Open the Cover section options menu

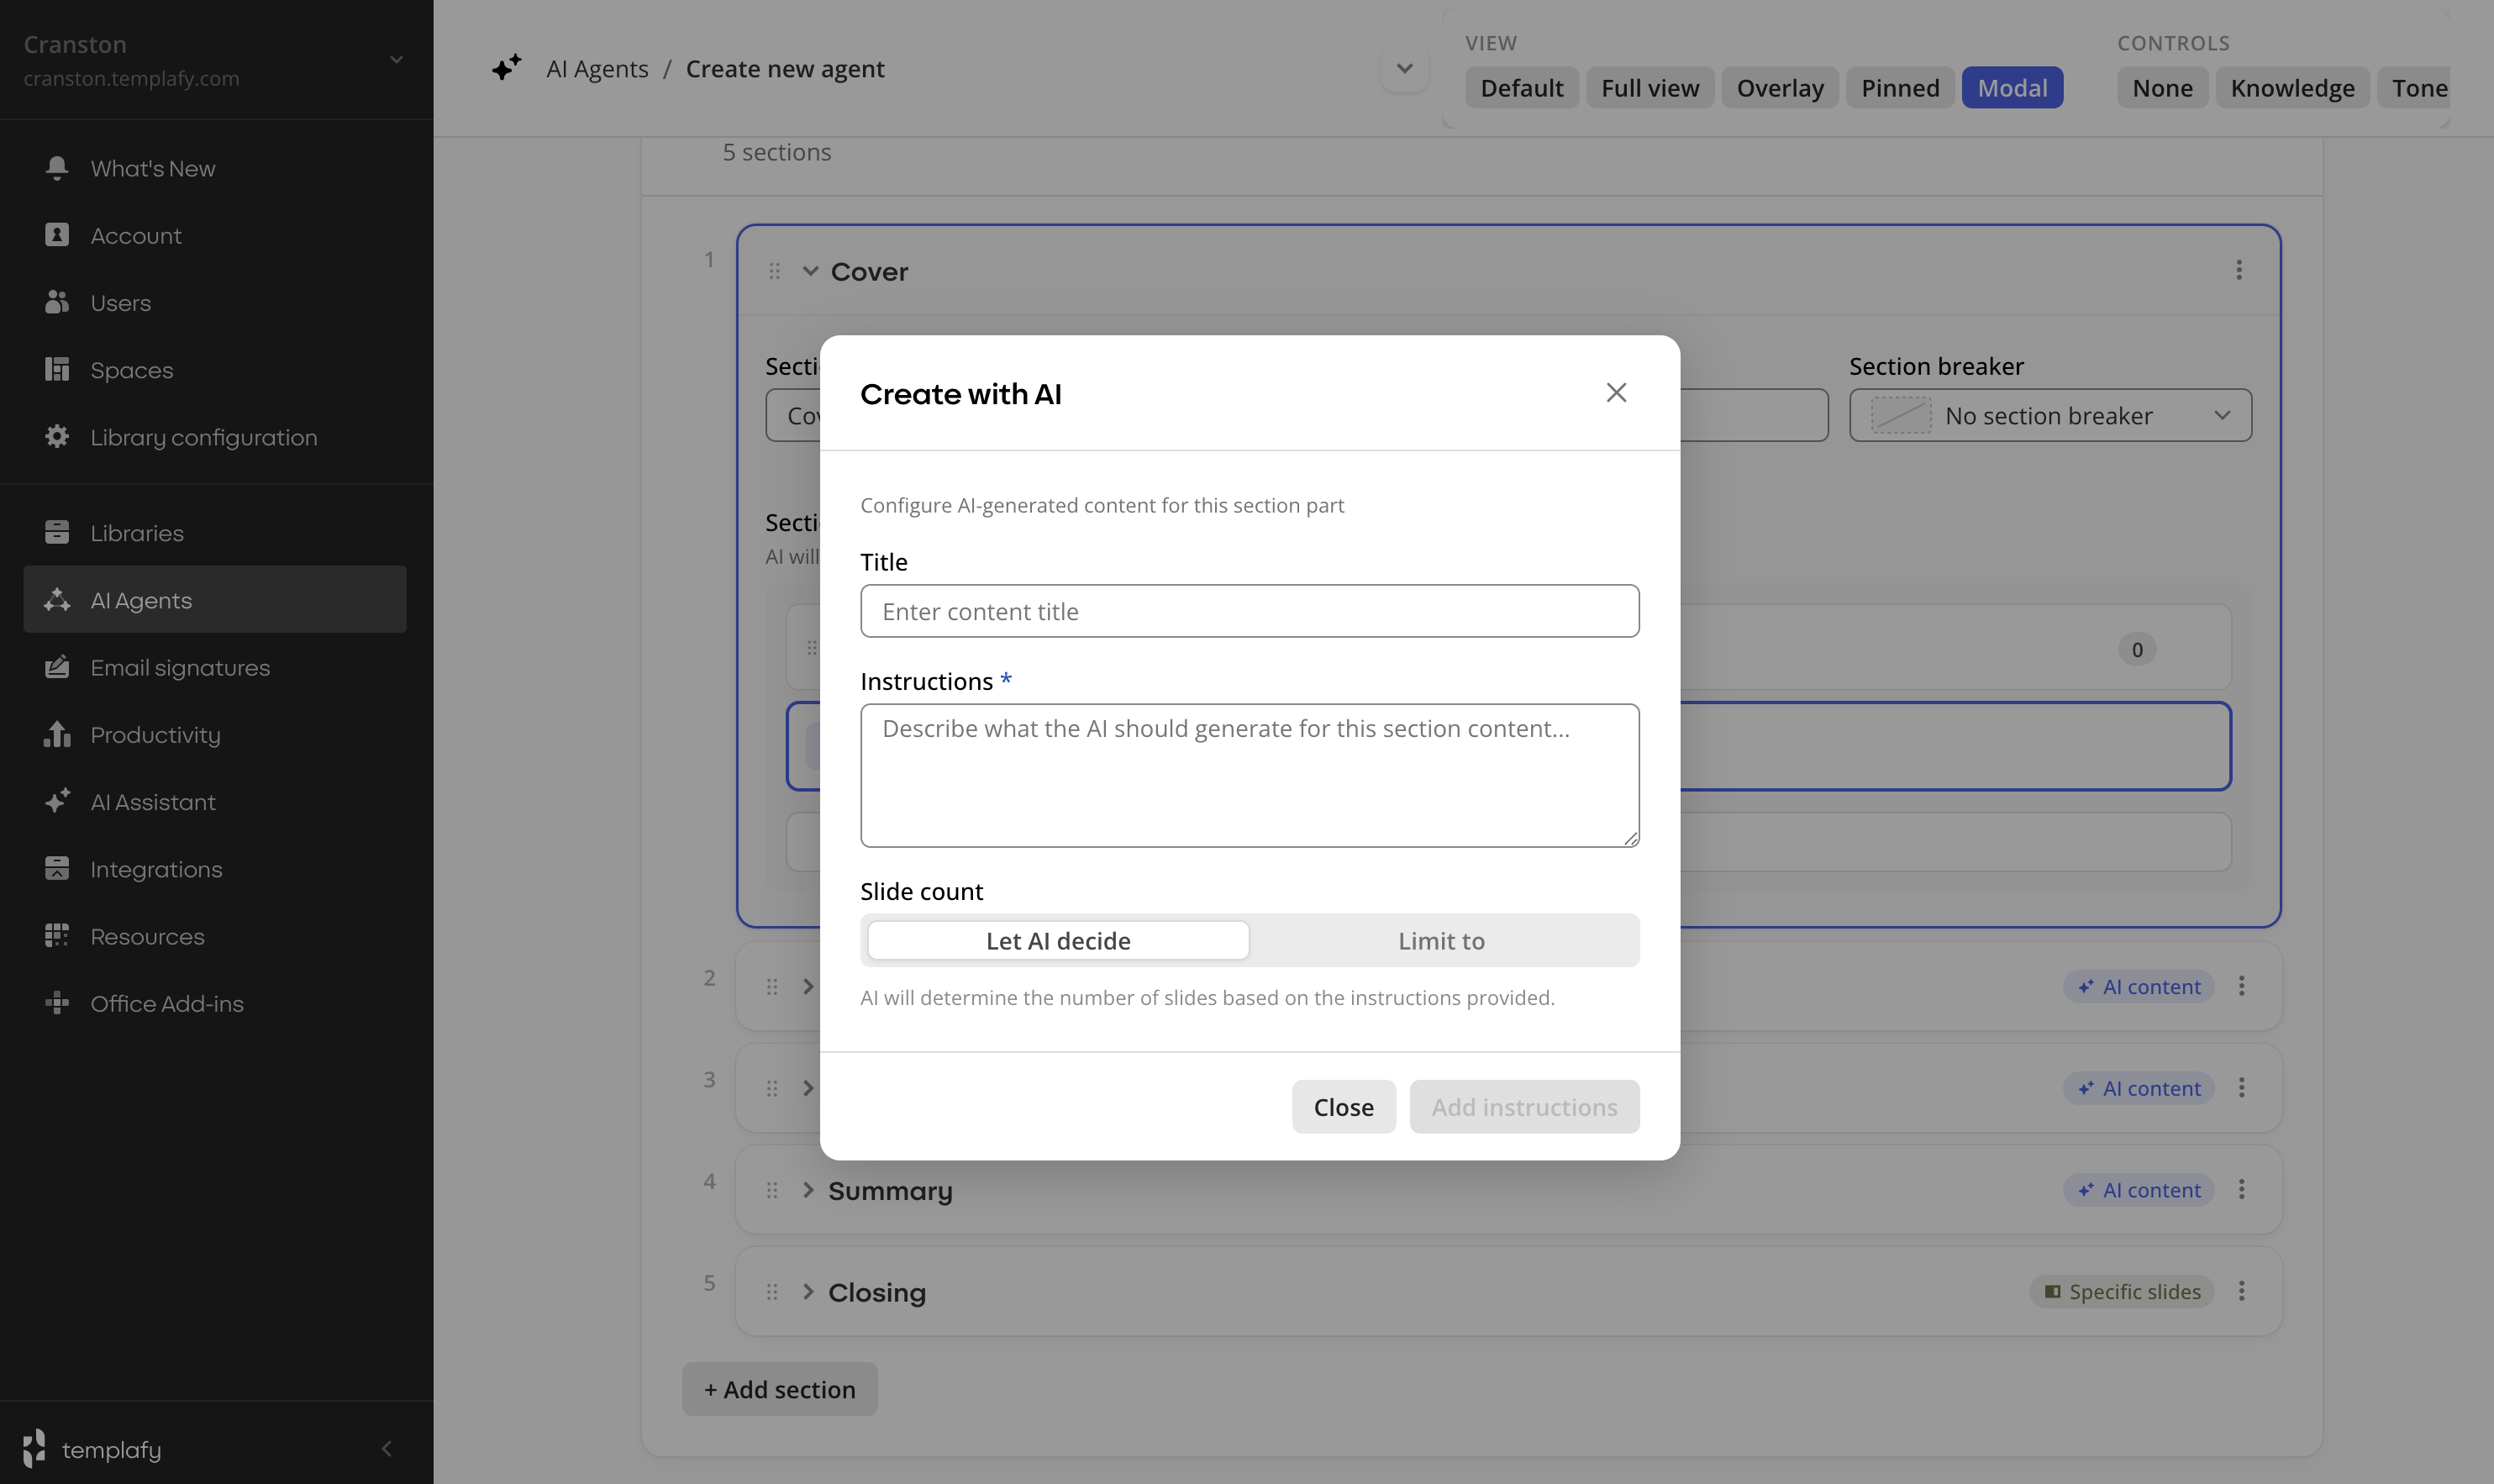(x=2239, y=270)
